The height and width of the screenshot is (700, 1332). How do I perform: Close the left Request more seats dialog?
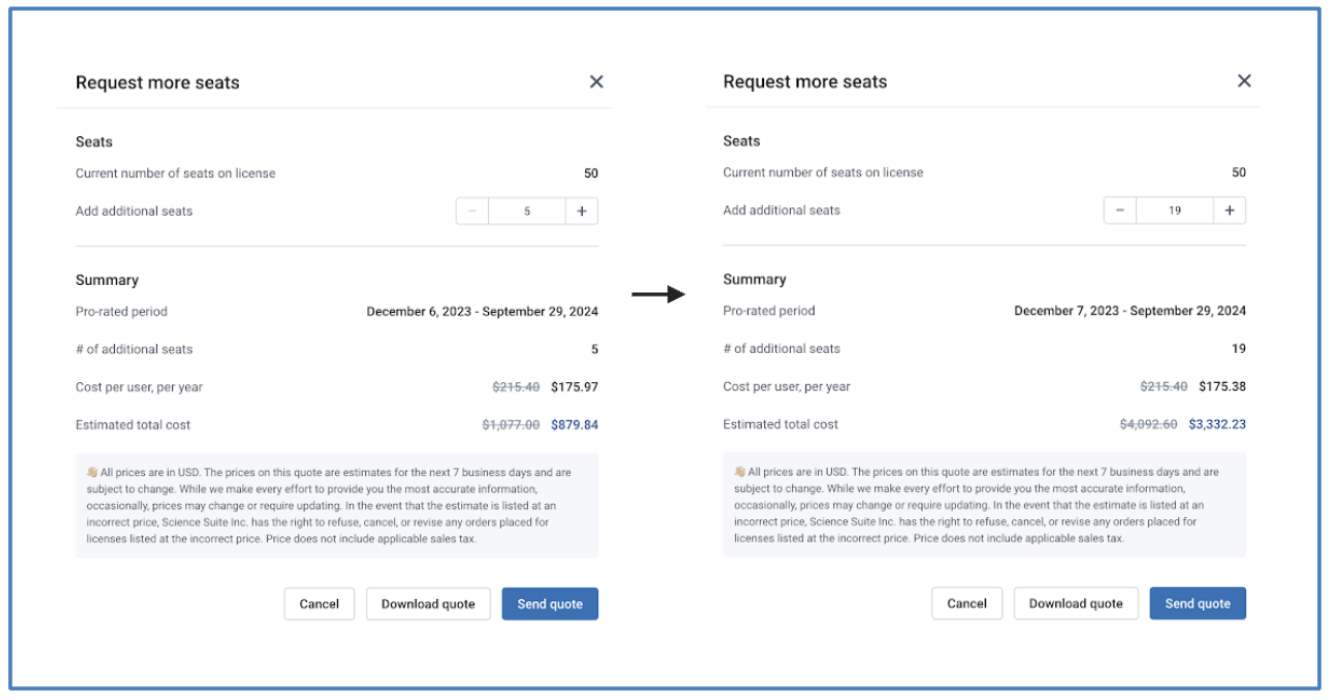pos(596,82)
